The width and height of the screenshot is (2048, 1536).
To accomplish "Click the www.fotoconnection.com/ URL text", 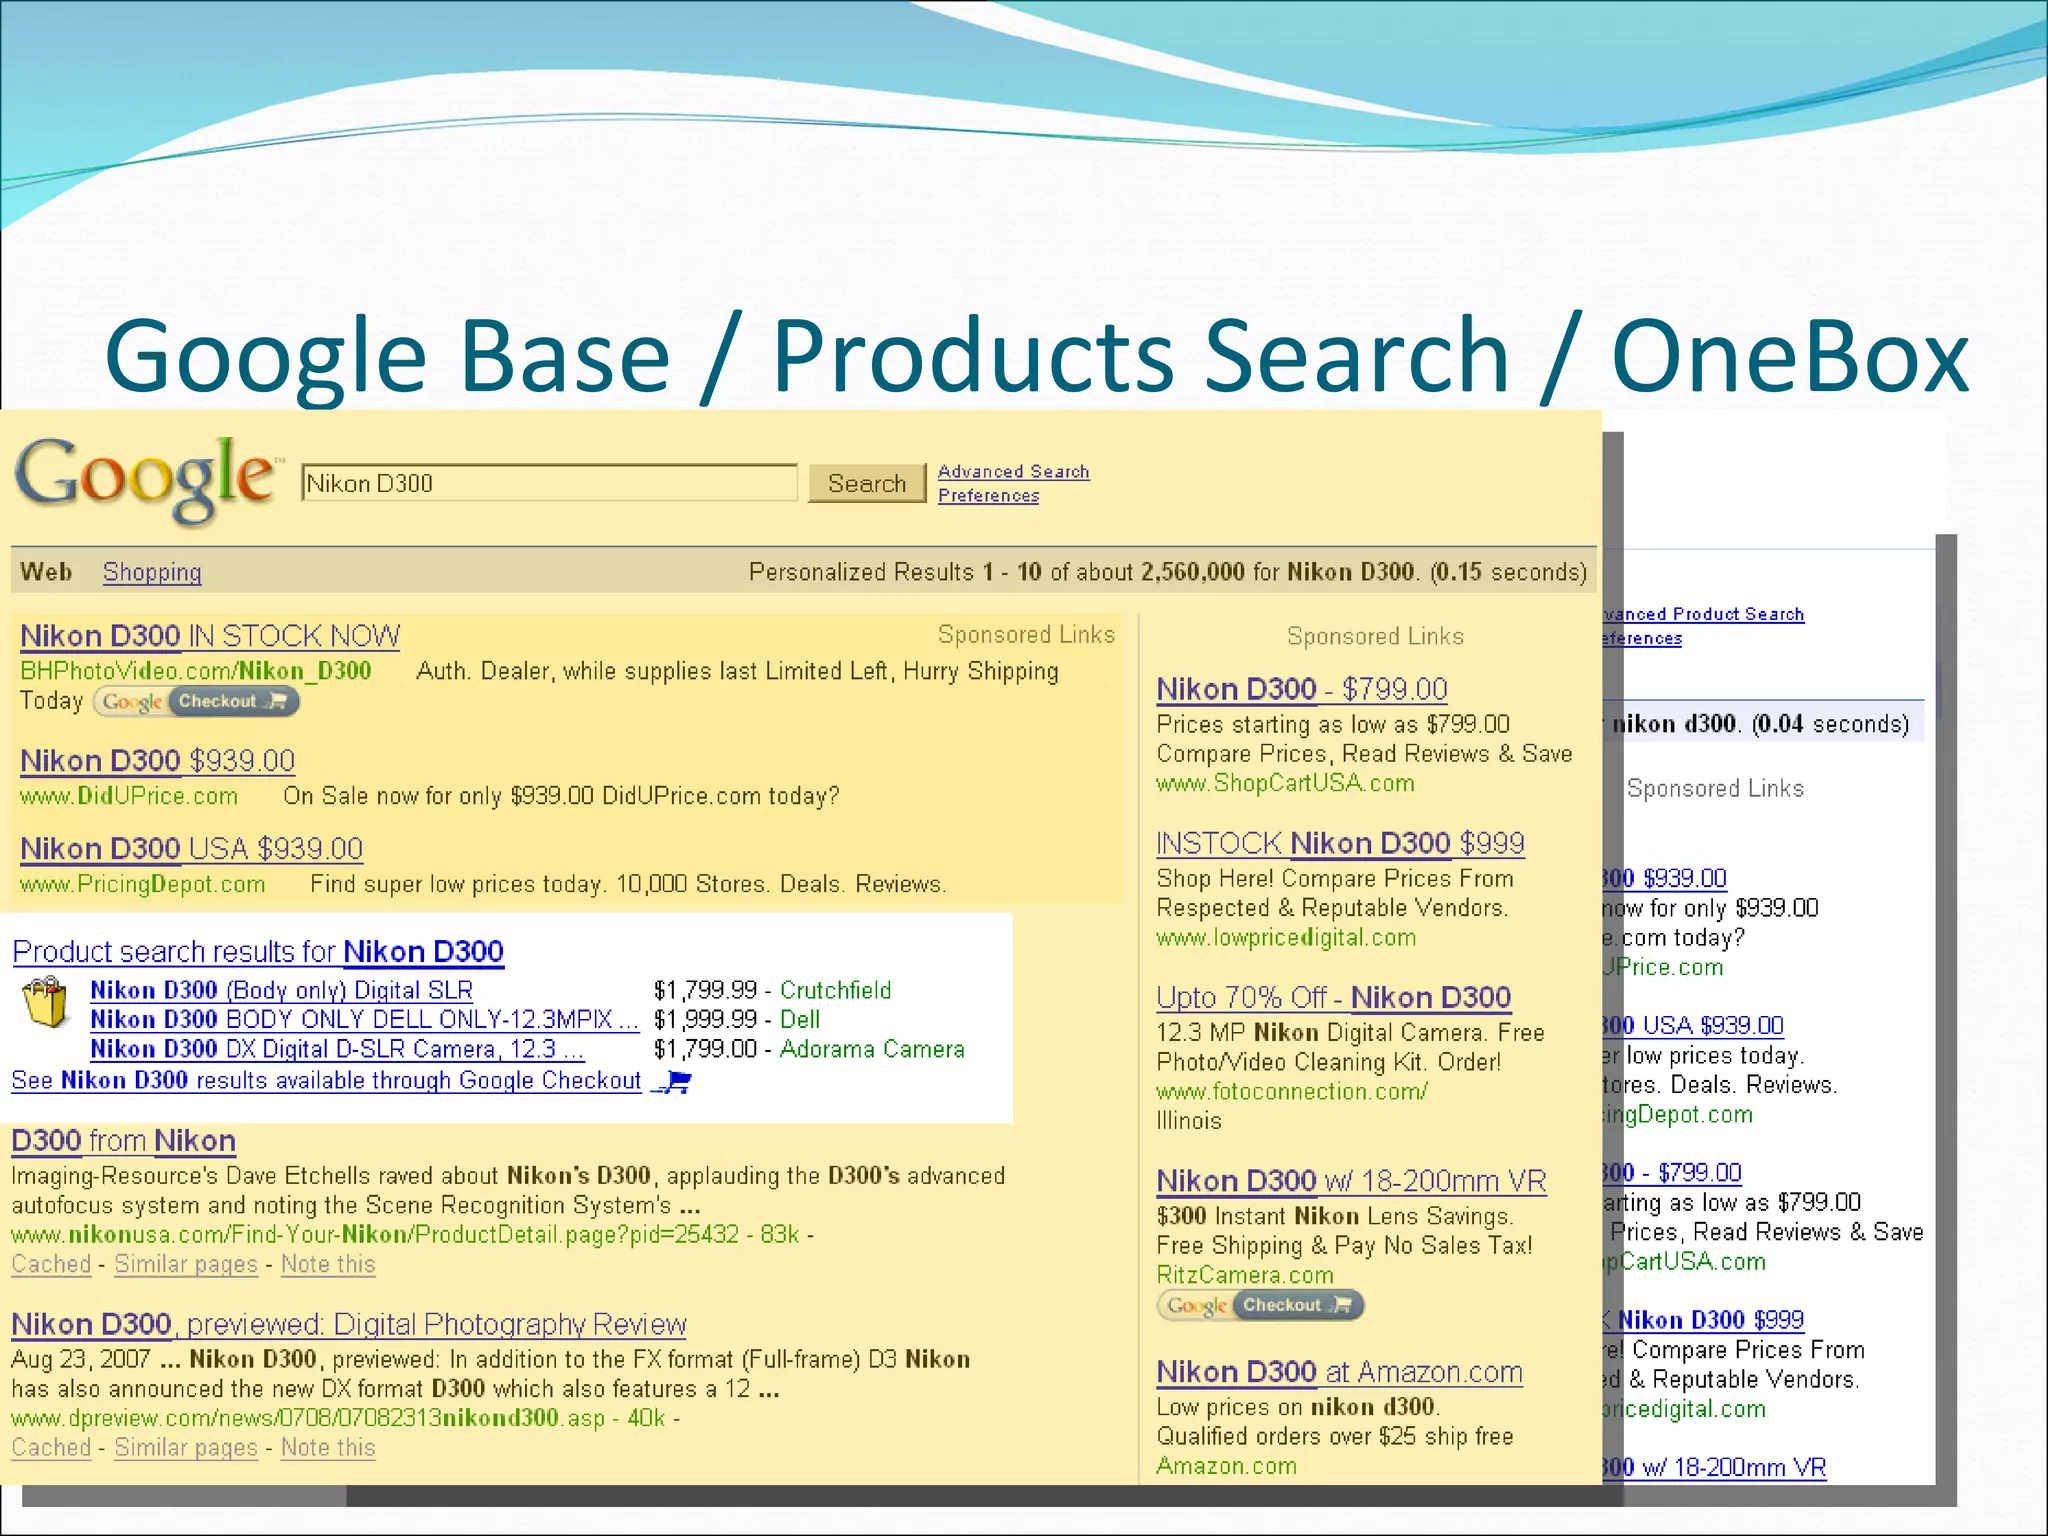I will pos(1292,1092).
